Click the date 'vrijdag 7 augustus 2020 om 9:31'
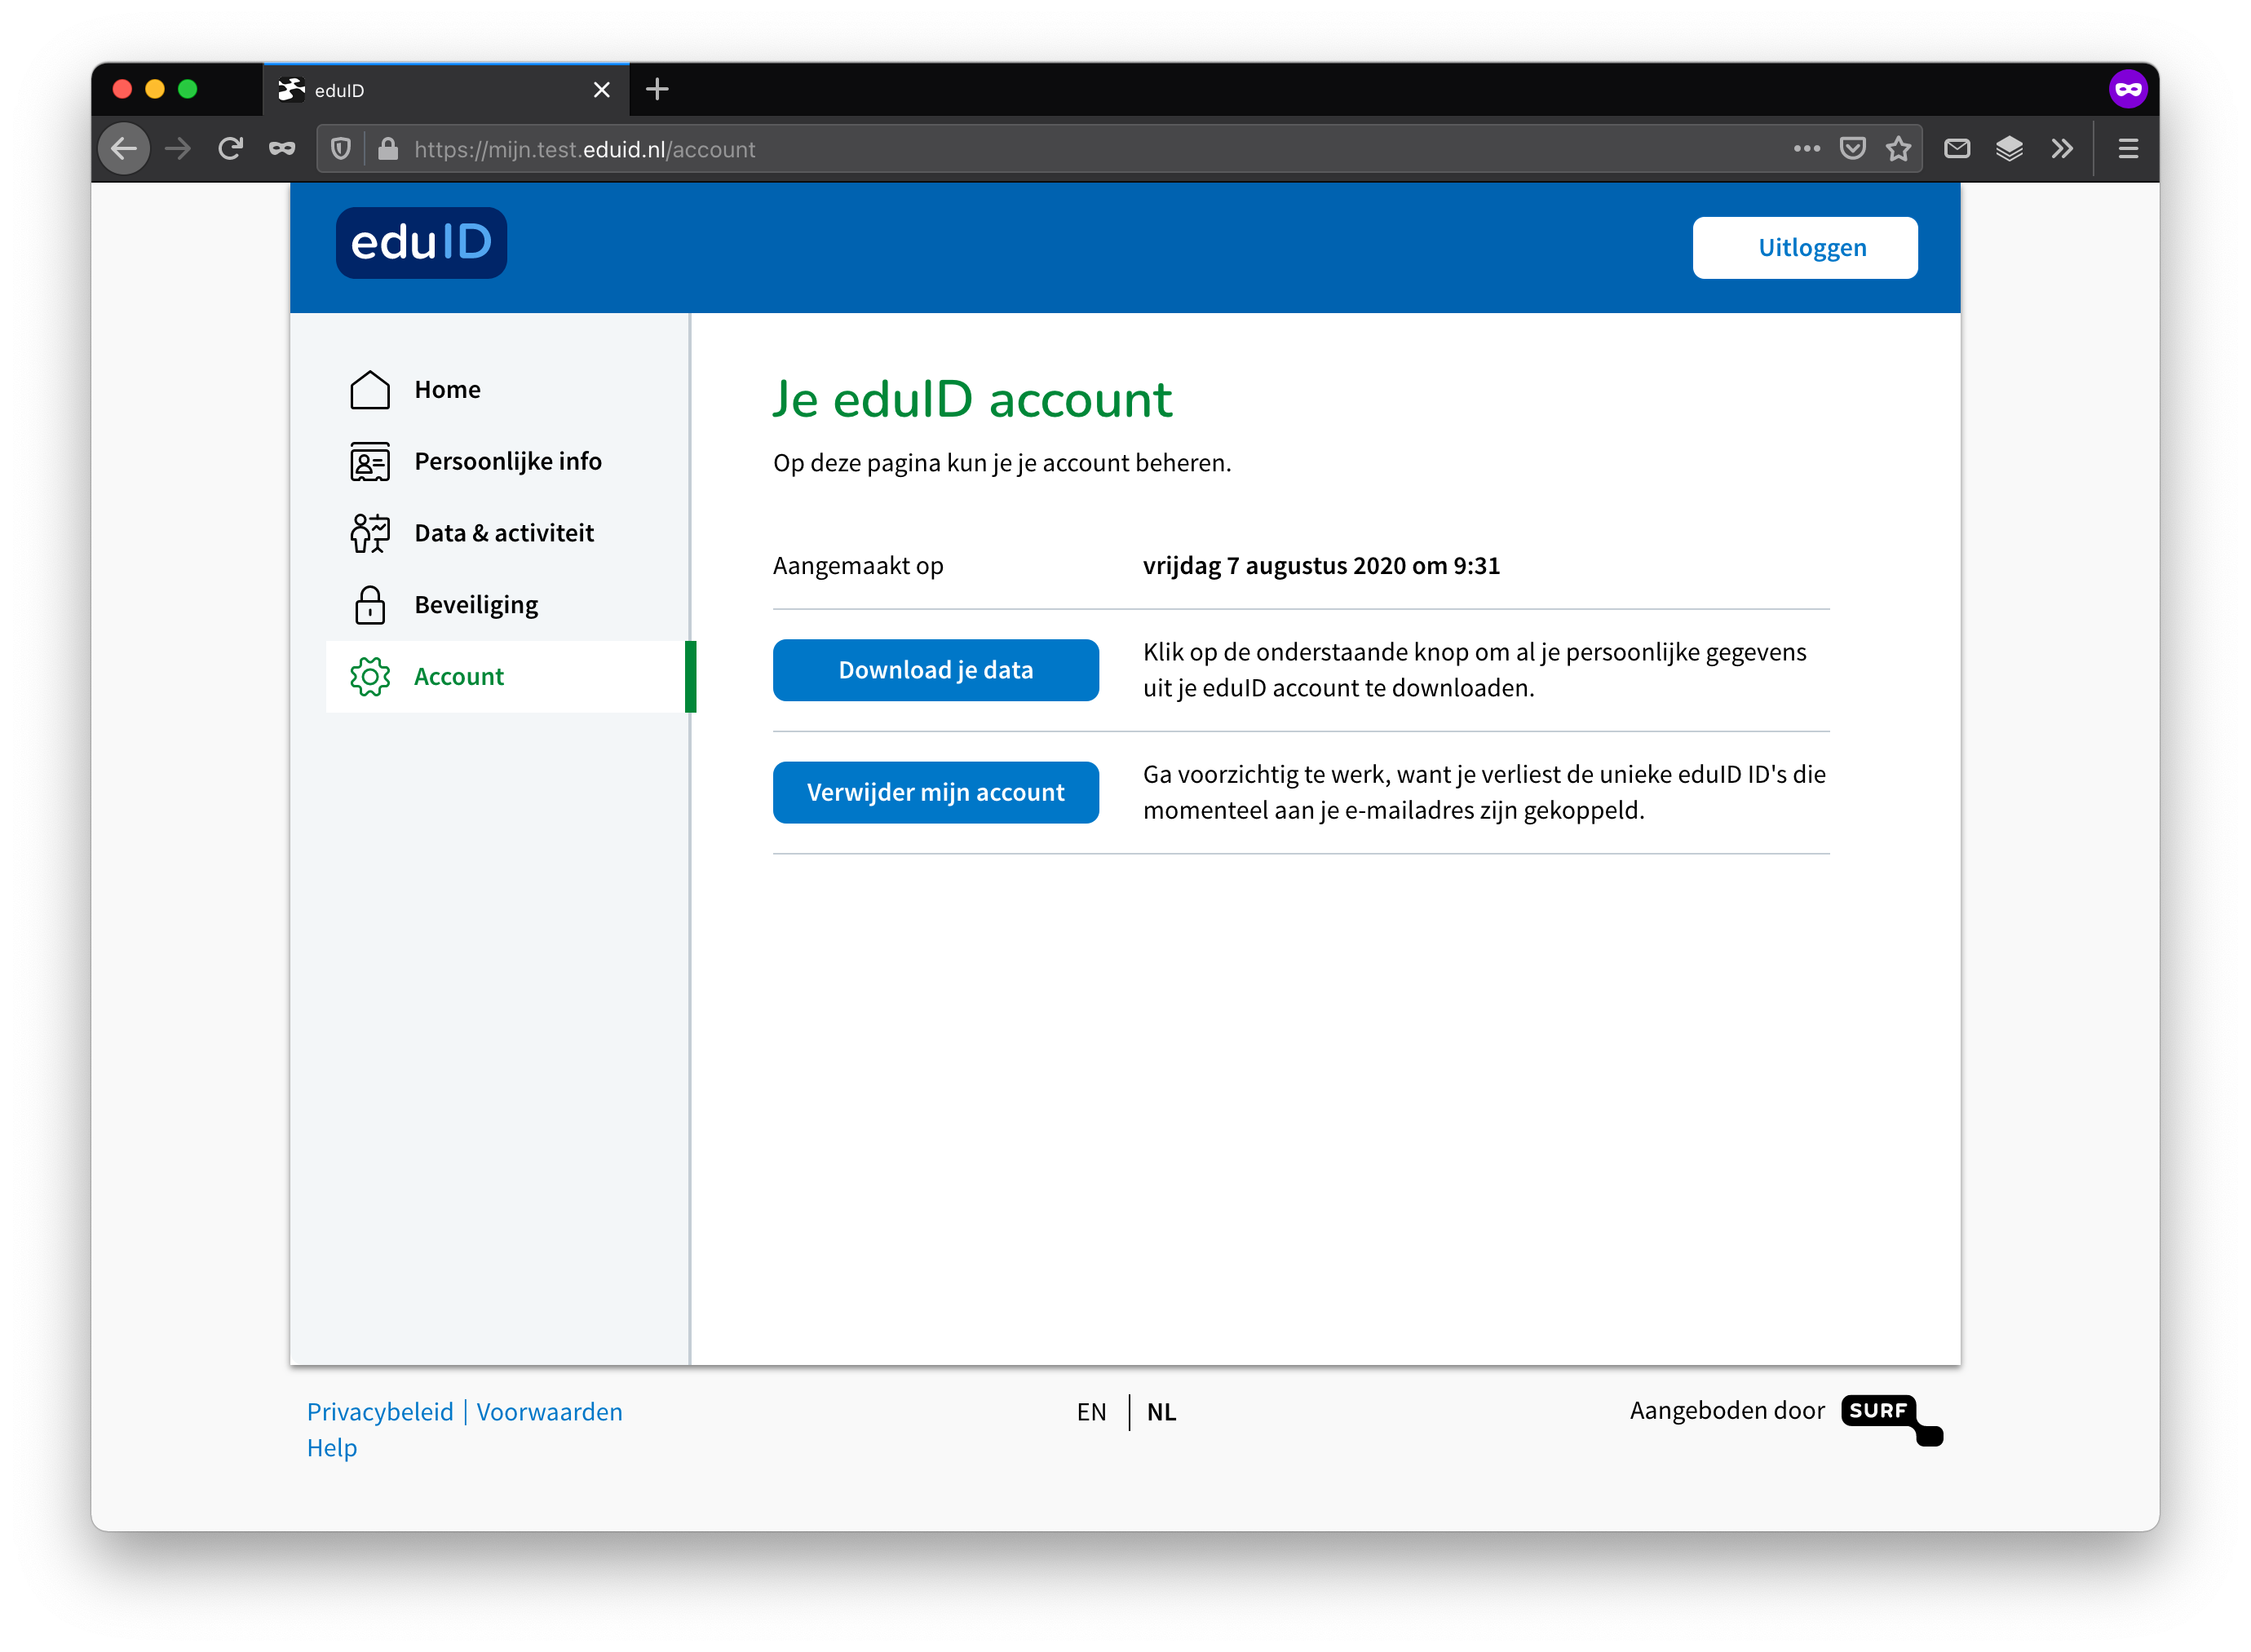Screen dimensions: 2251x1652 [1321, 566]
